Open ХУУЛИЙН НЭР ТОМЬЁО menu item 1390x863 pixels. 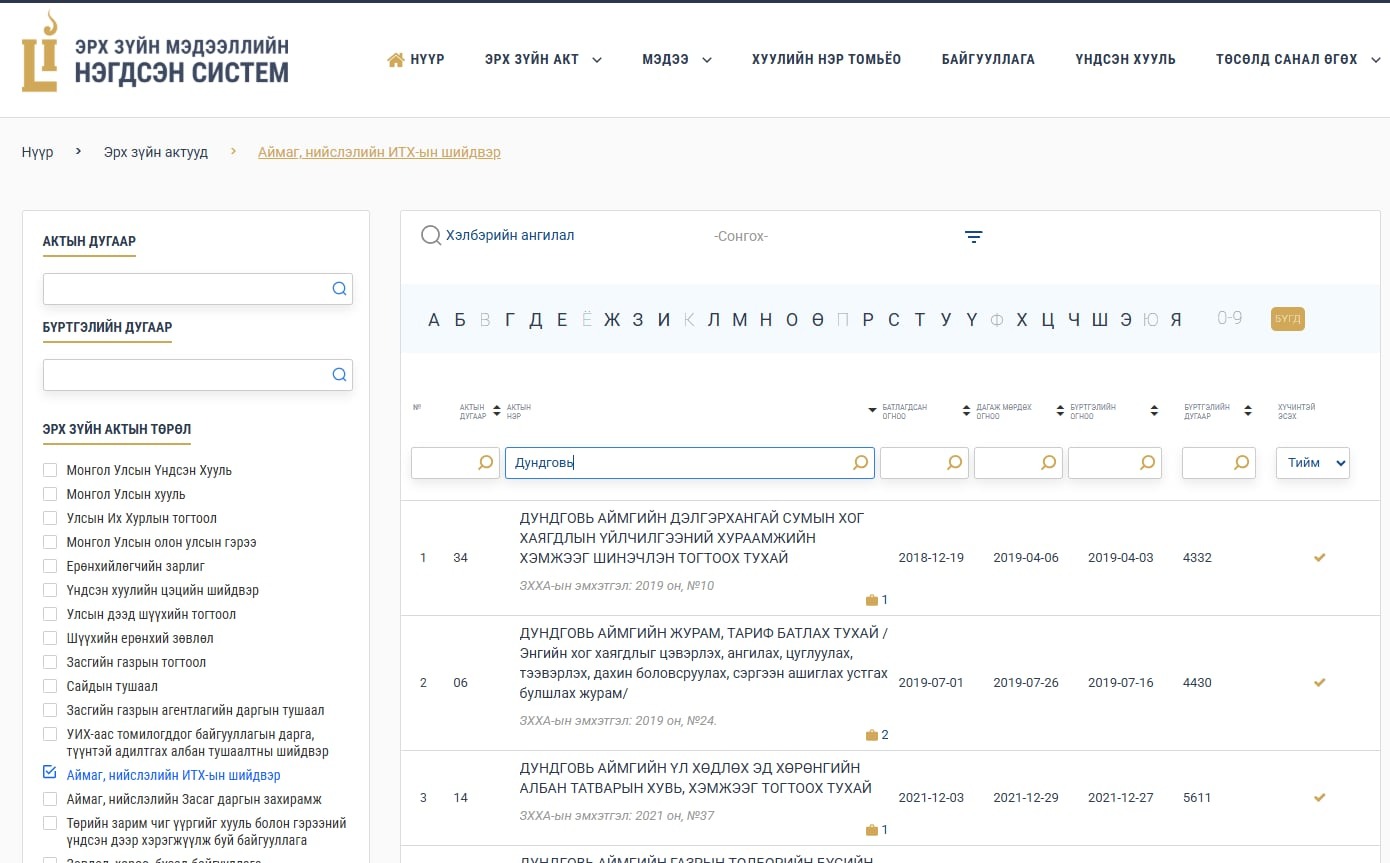[x=826, y=60]
